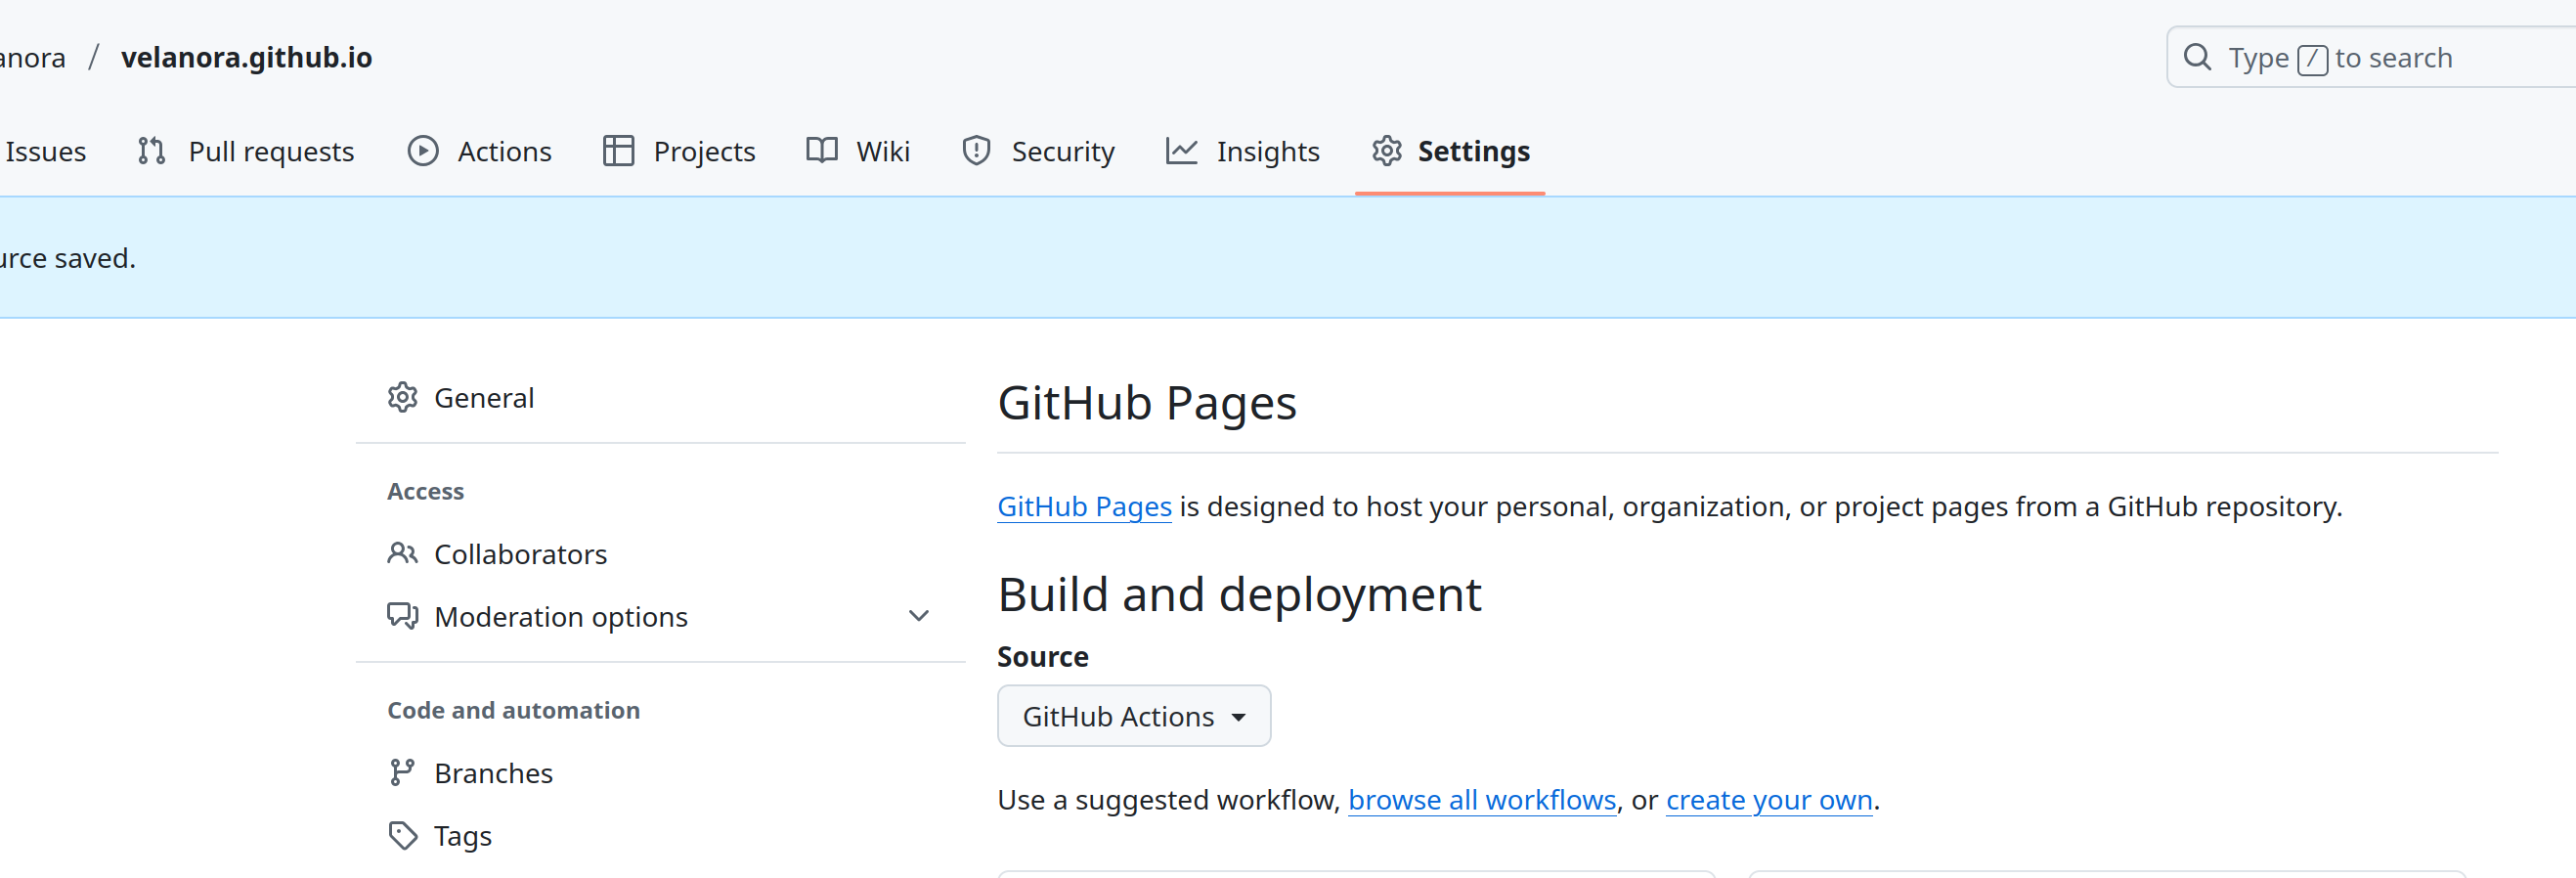Click the Security shield icon
Screen dimensions: 2576x878
[976, 151]
